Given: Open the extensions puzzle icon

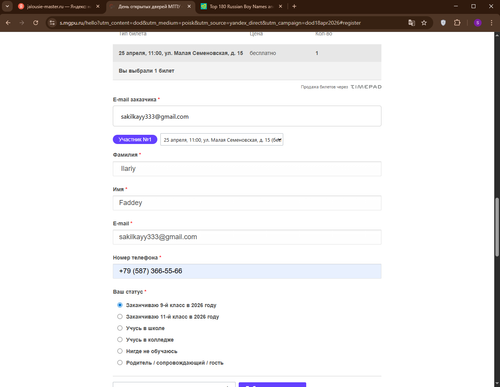Looking at the screenshot, I should [457, 23].
